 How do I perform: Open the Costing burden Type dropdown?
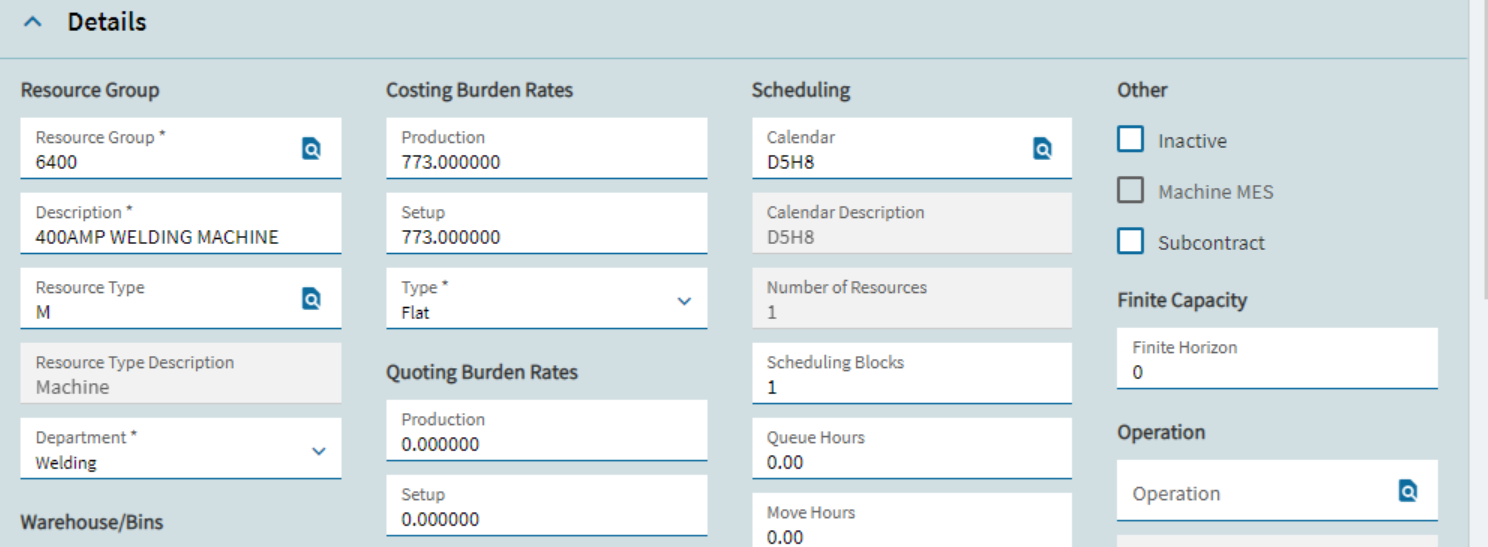tap(684, 301)
